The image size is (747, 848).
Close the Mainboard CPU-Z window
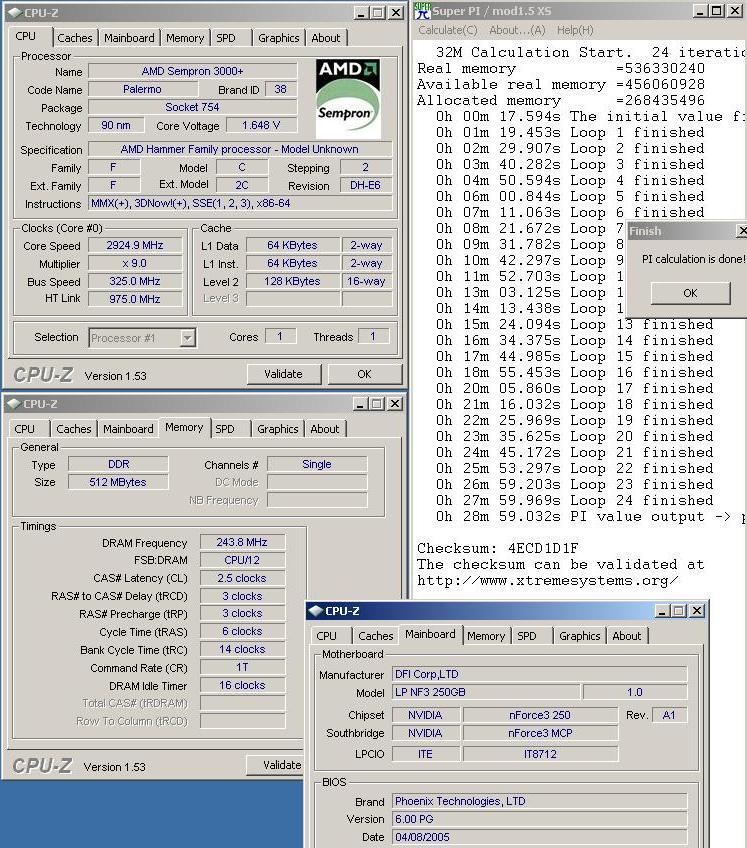[x=697, y=611]
